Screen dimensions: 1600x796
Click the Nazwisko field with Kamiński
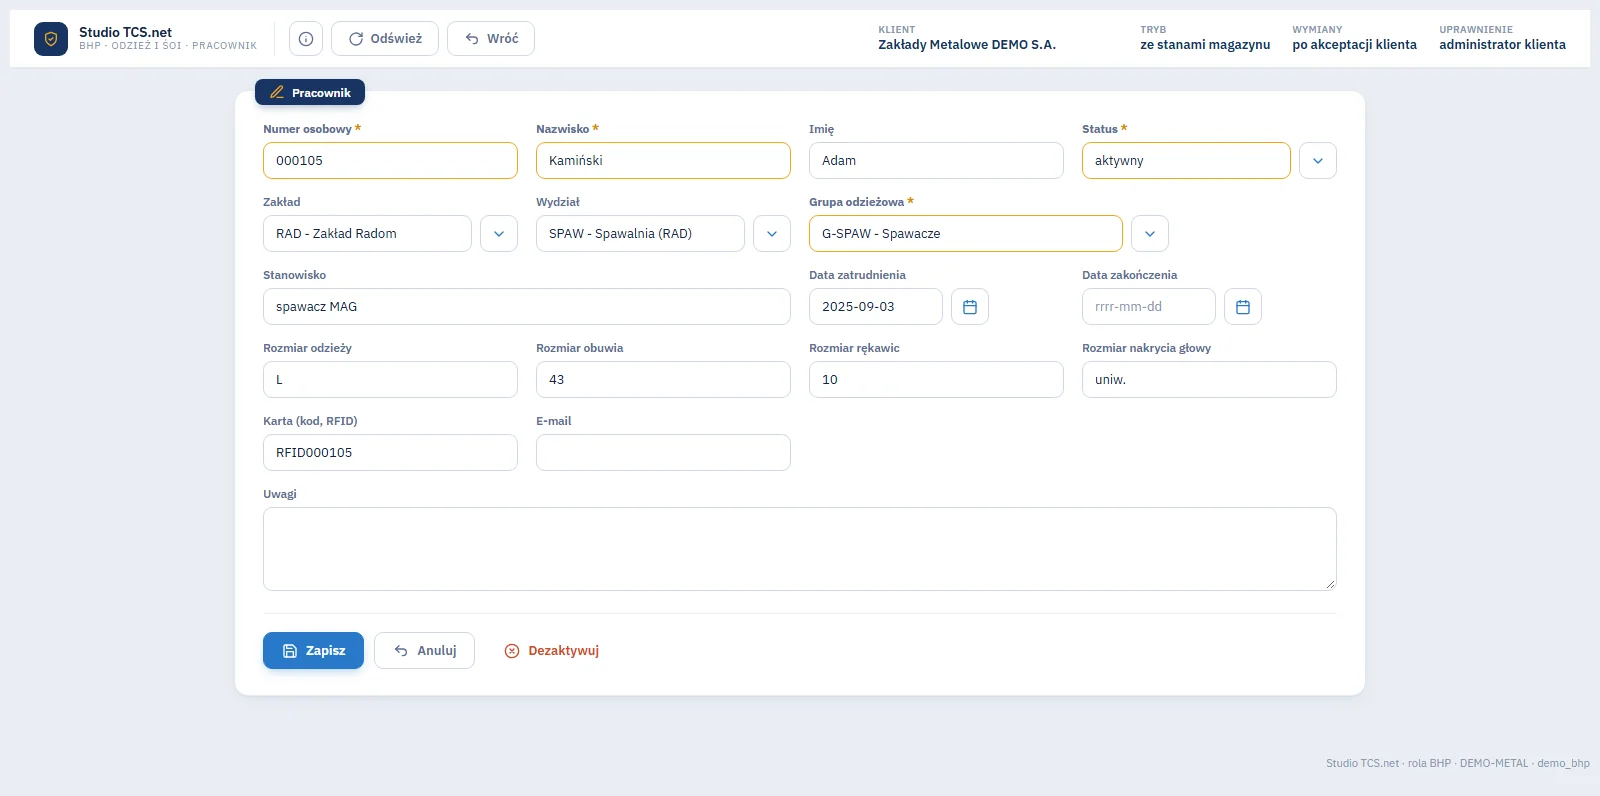click(663, 161)
